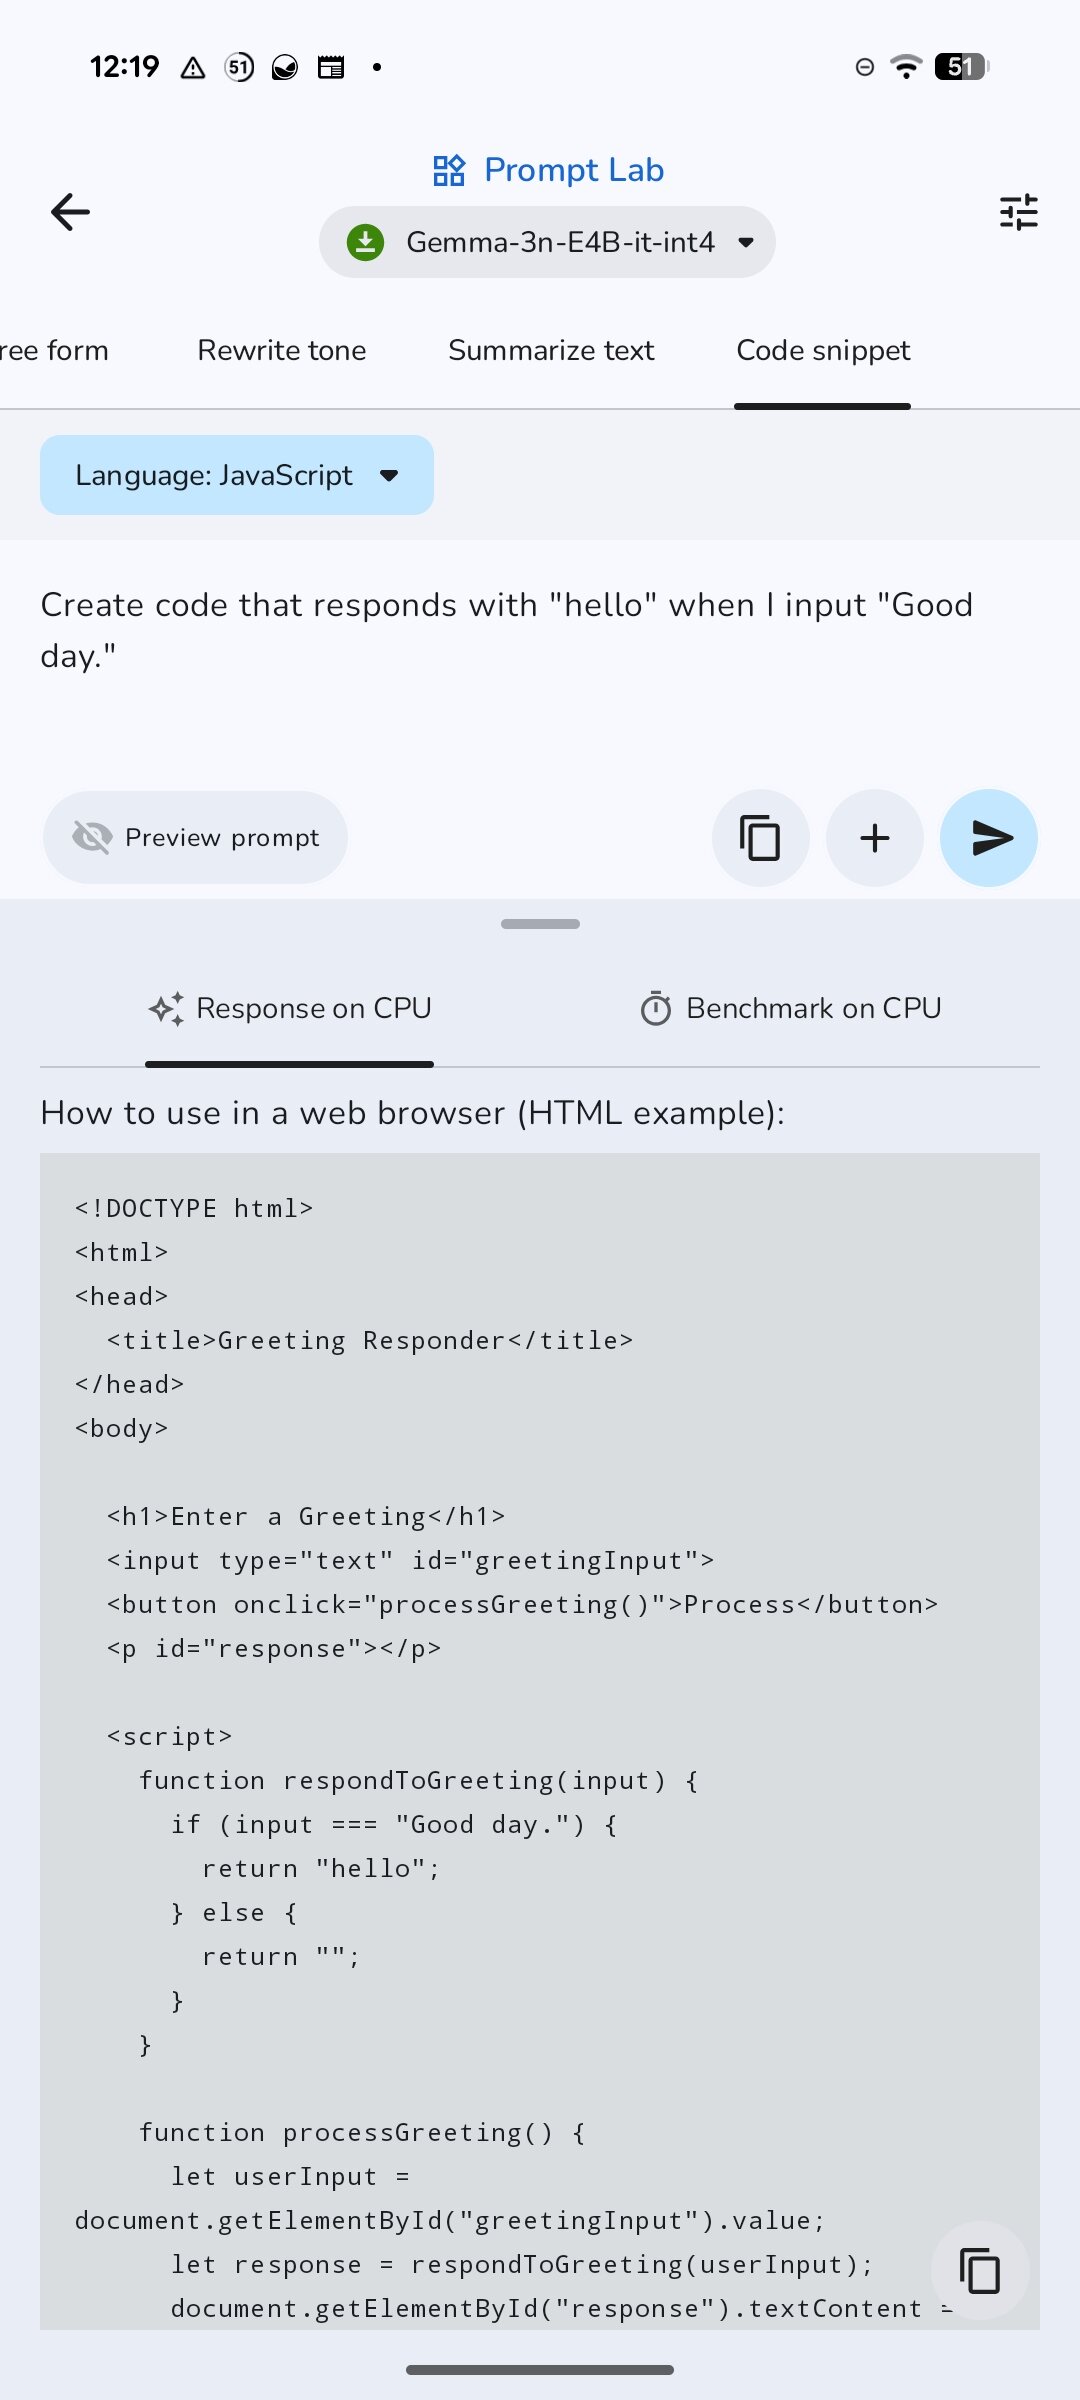Copy the response code snippet
This screenshot has width=1080, height=2400.
click(979, 2270)
